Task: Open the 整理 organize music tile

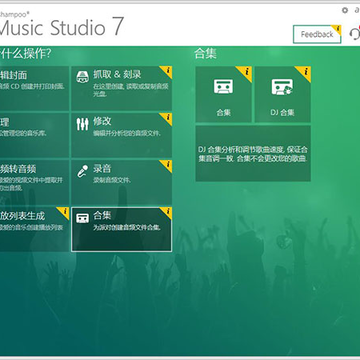Action: tap(34, 135)
